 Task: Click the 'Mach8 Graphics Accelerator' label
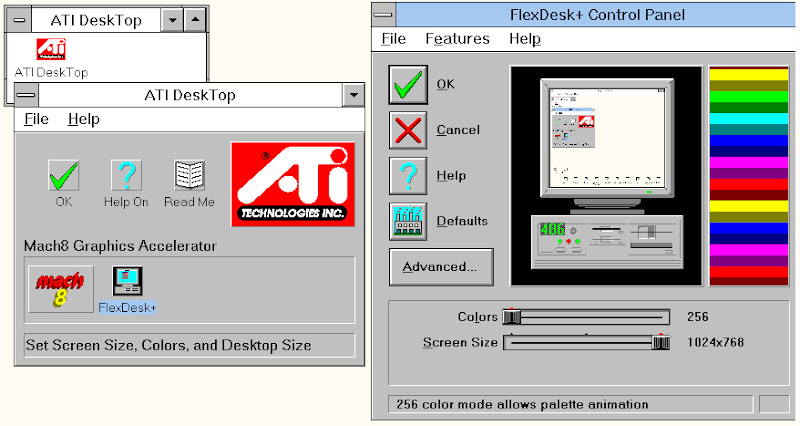[120, 246]
